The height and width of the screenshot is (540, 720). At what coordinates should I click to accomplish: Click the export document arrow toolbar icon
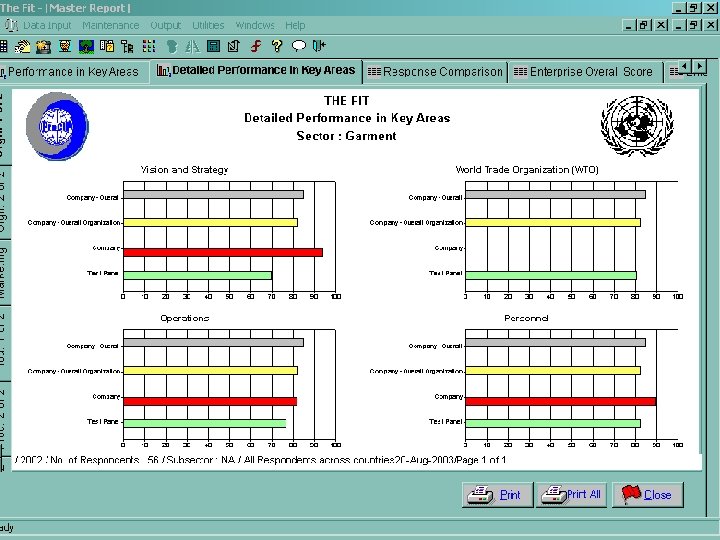coord(234,46)
